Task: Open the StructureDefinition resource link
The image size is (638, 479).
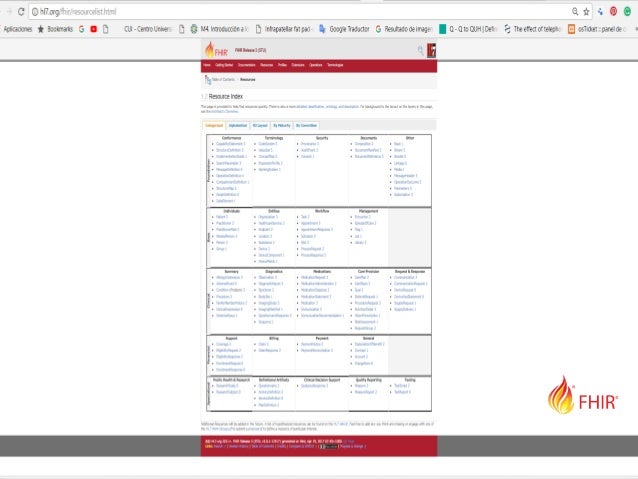Action: [230, 150]
